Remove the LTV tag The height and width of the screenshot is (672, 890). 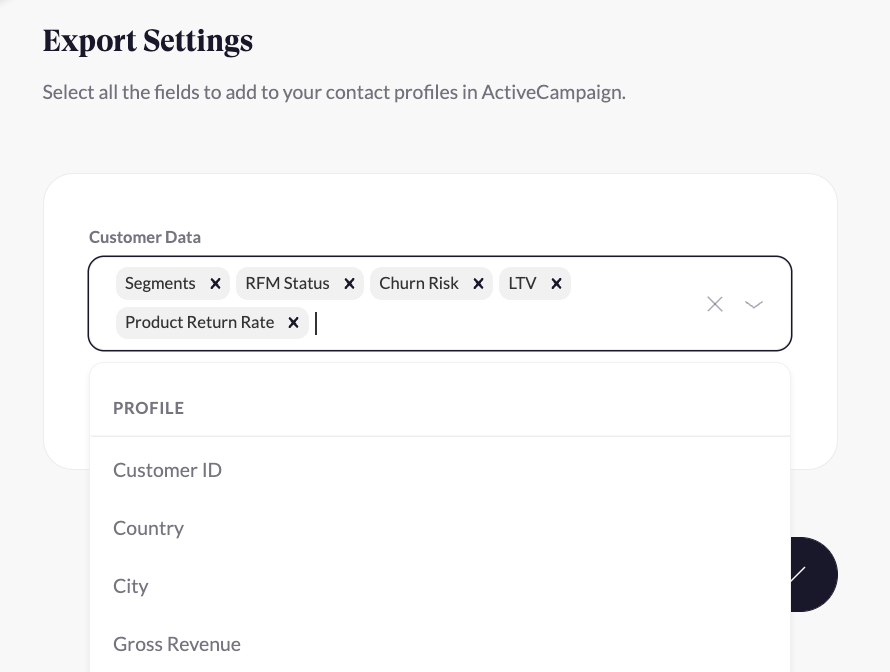pyautogui.click(x=556, y=284)
